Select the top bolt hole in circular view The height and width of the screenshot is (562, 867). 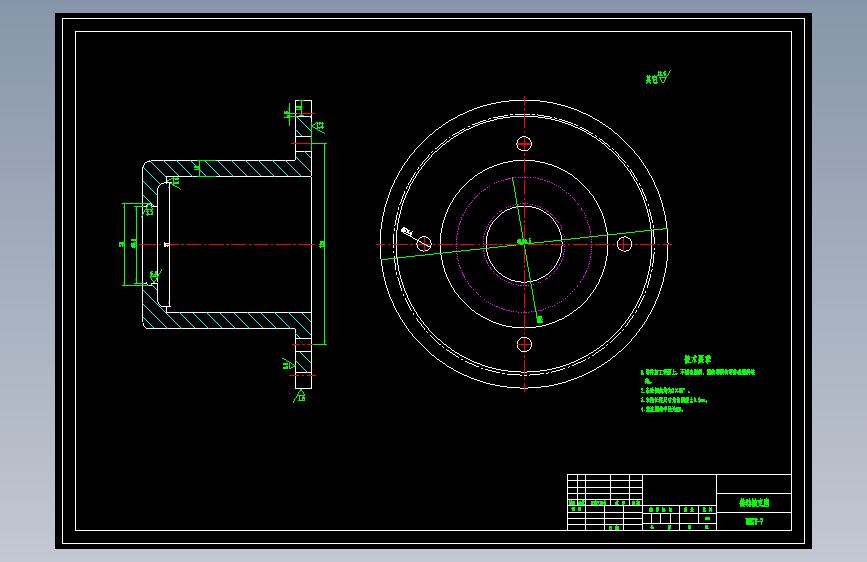[524, 144]
